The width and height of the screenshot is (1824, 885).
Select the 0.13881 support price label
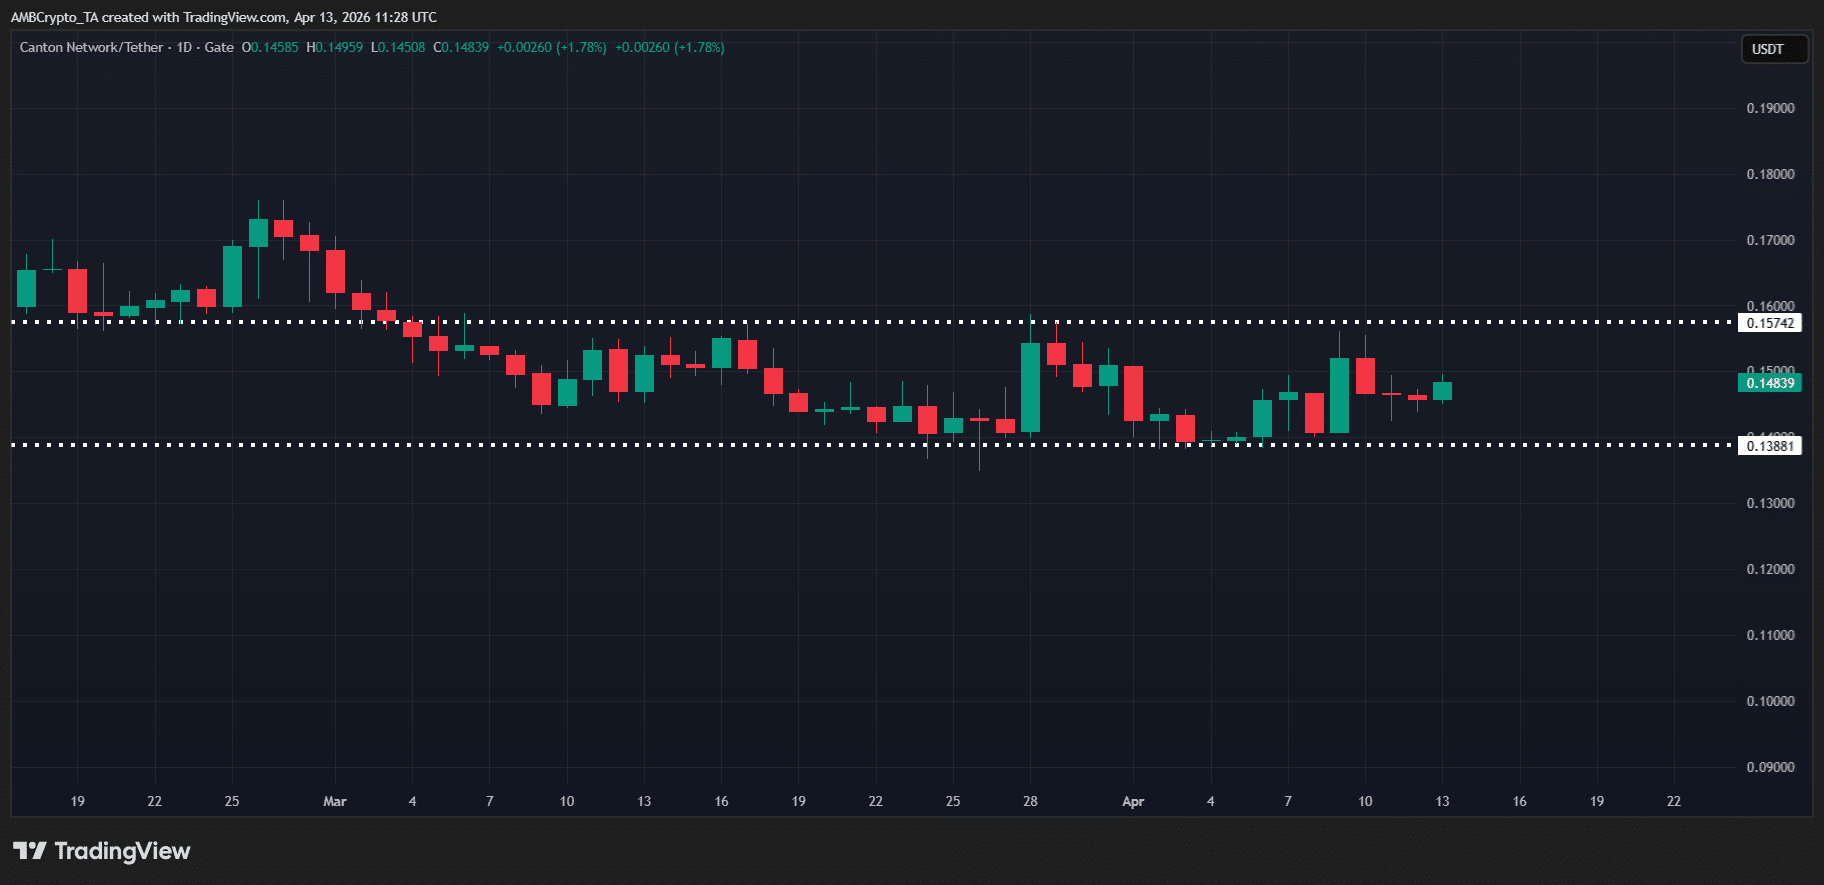point(1770,446)
